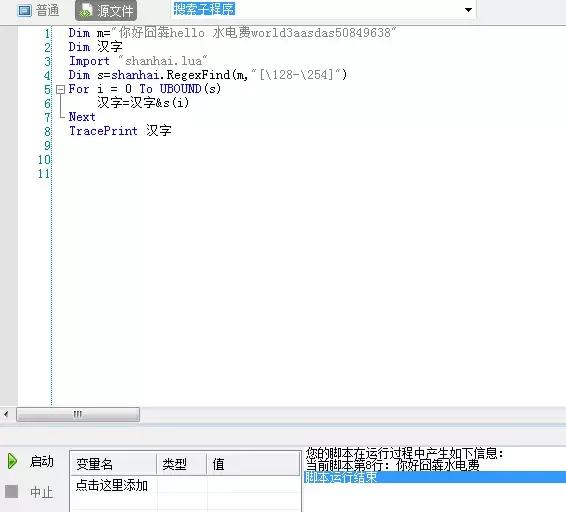This screenshot has height=512, width=566.
Task: Select the 当前脚本第8行 output line
Action: (393, 465)
